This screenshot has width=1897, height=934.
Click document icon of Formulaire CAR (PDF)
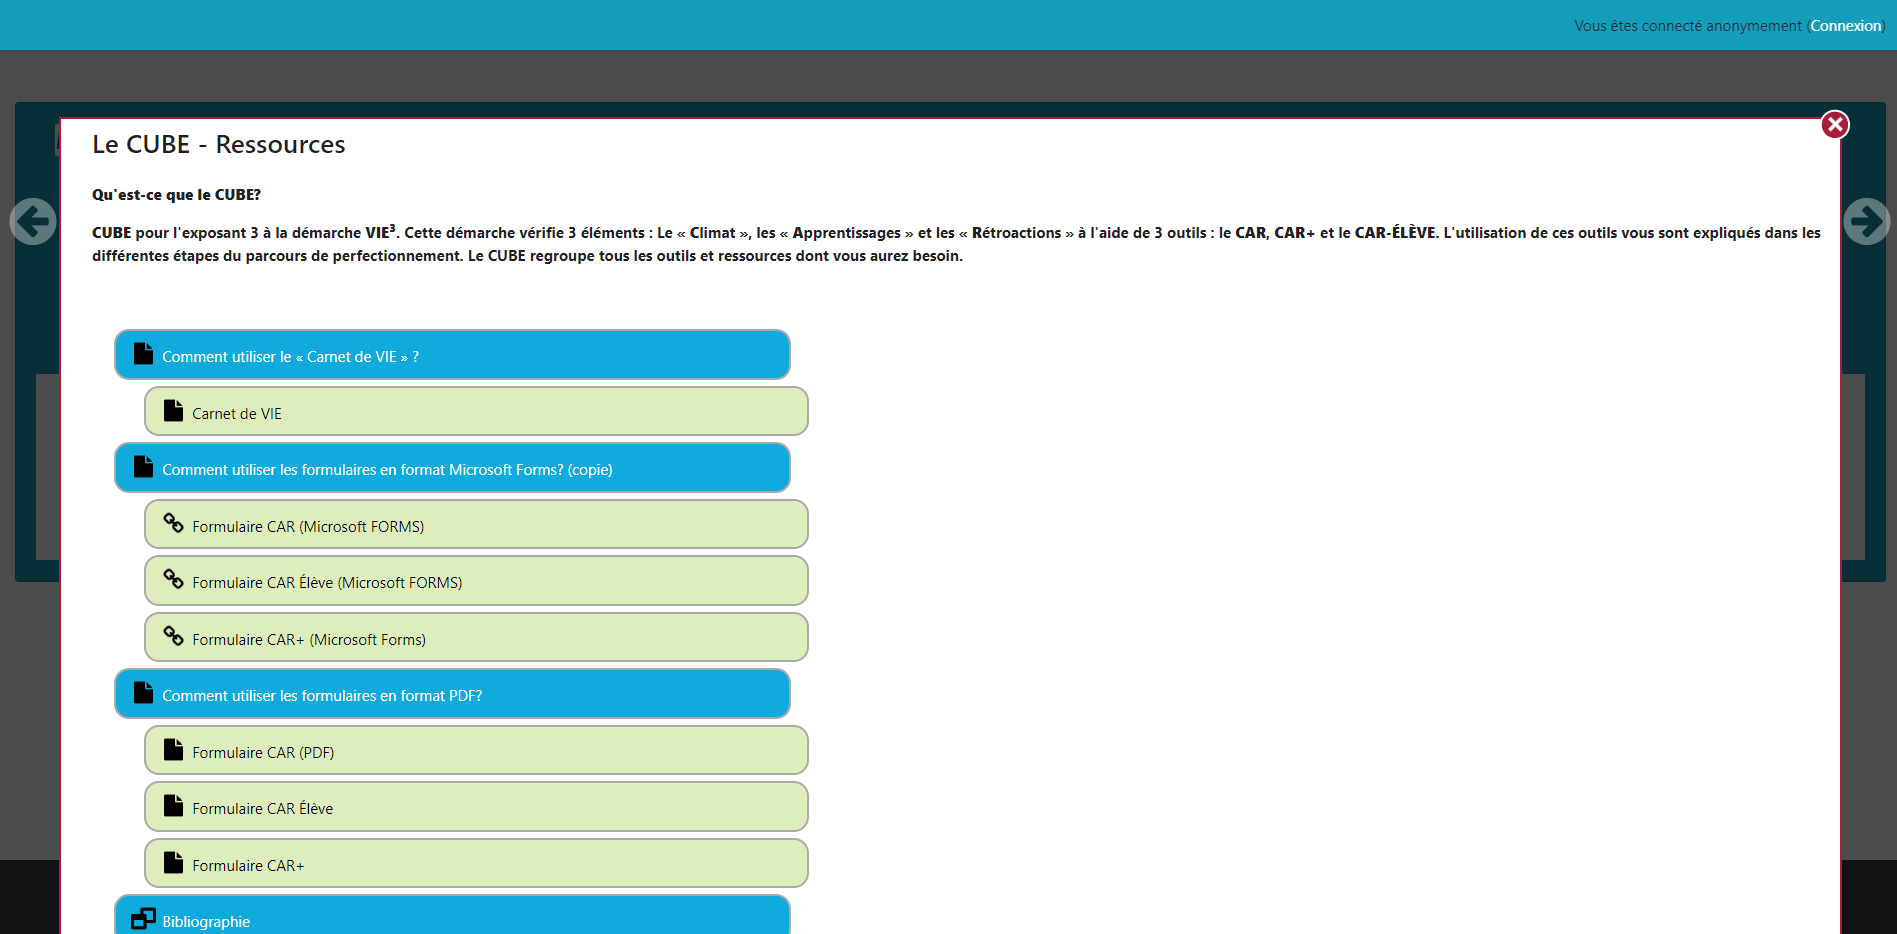point(173,749)
